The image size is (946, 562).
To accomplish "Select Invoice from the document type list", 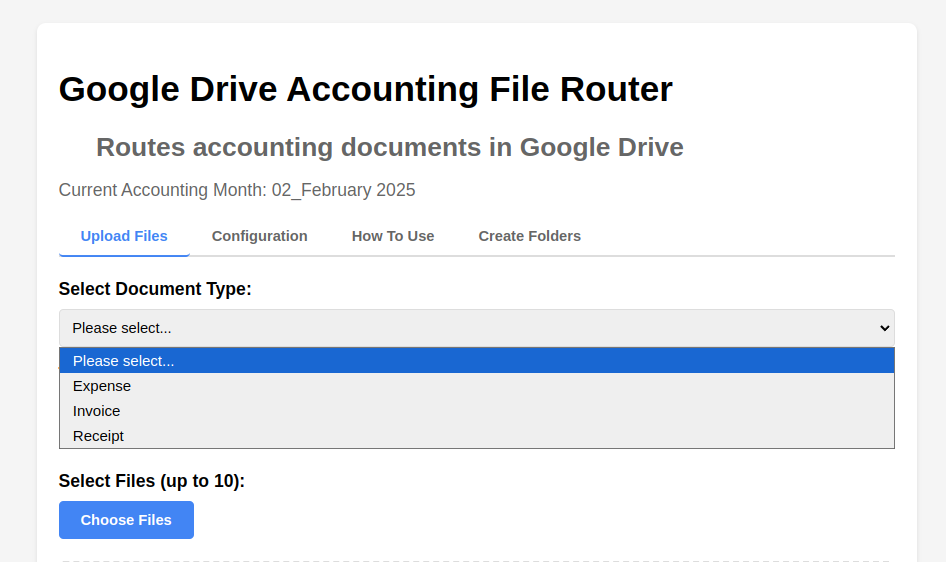I will (477, 411).
